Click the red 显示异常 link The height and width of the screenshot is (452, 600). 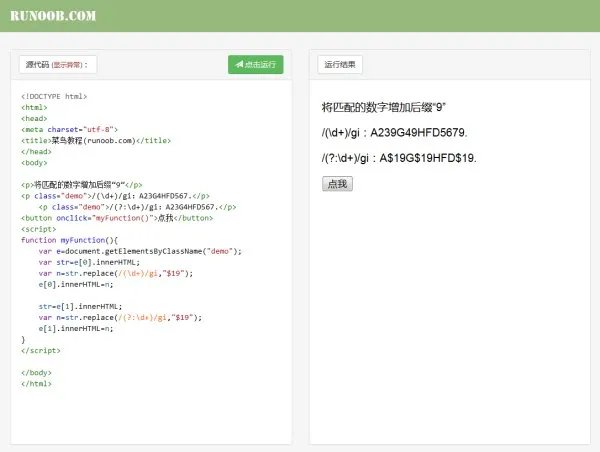point(67,65)
